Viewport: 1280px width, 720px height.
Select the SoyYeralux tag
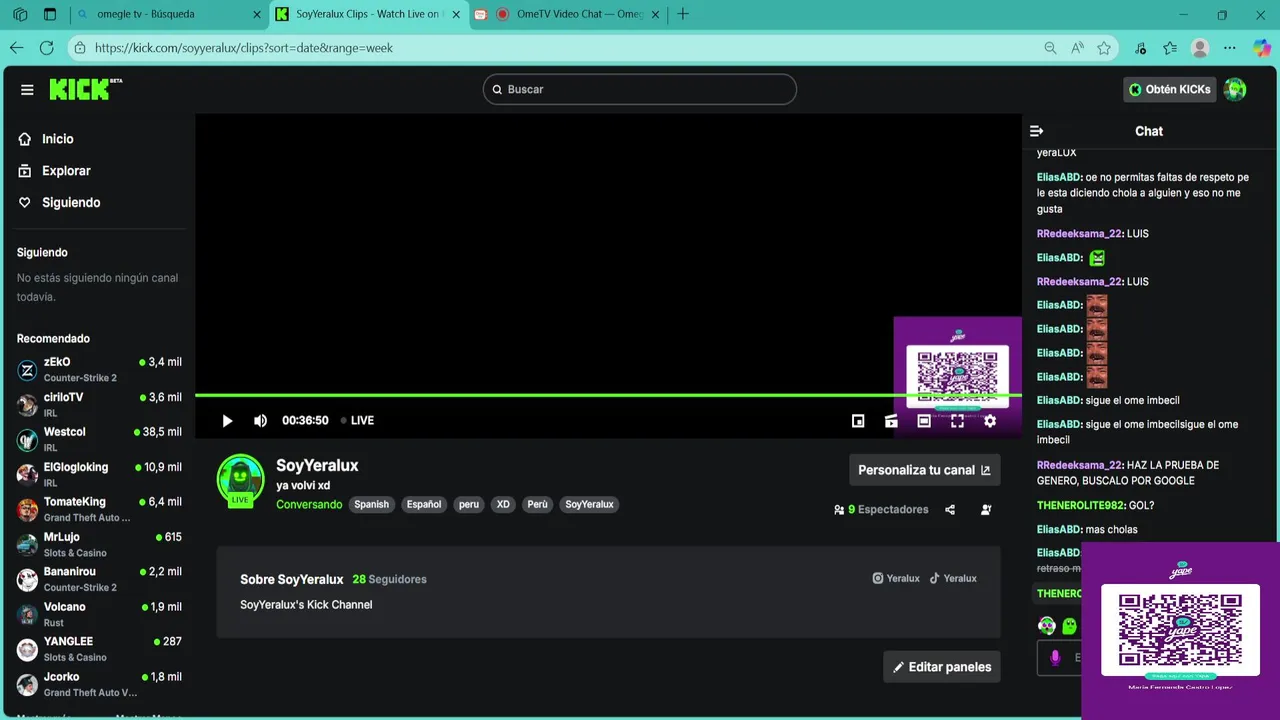pos(589,505)
